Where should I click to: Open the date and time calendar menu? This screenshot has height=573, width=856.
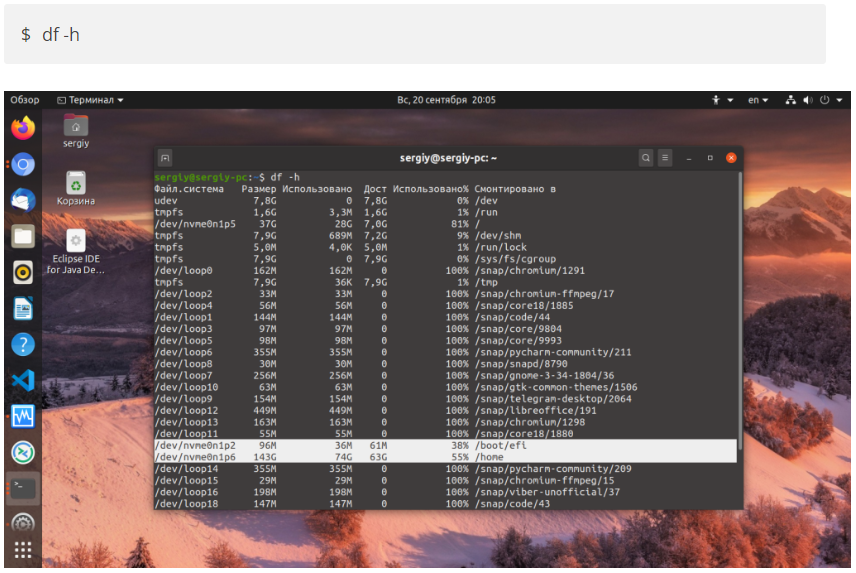446,100
